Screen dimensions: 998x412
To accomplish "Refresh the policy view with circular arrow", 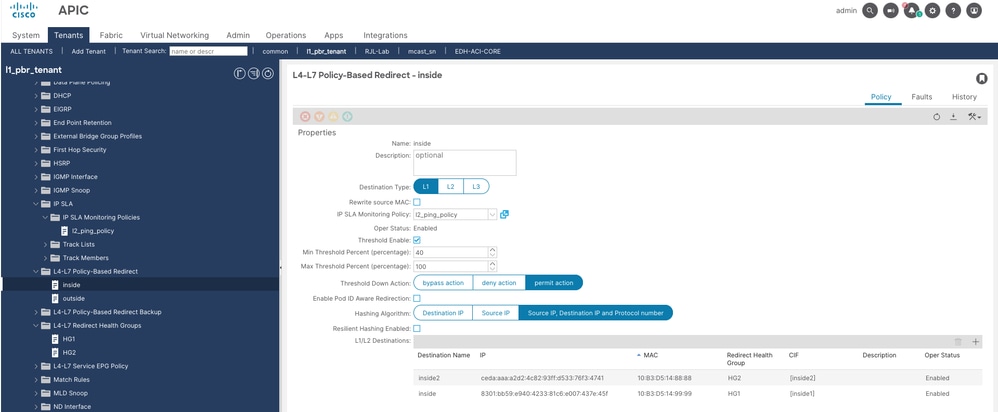I will click(936, 117).
